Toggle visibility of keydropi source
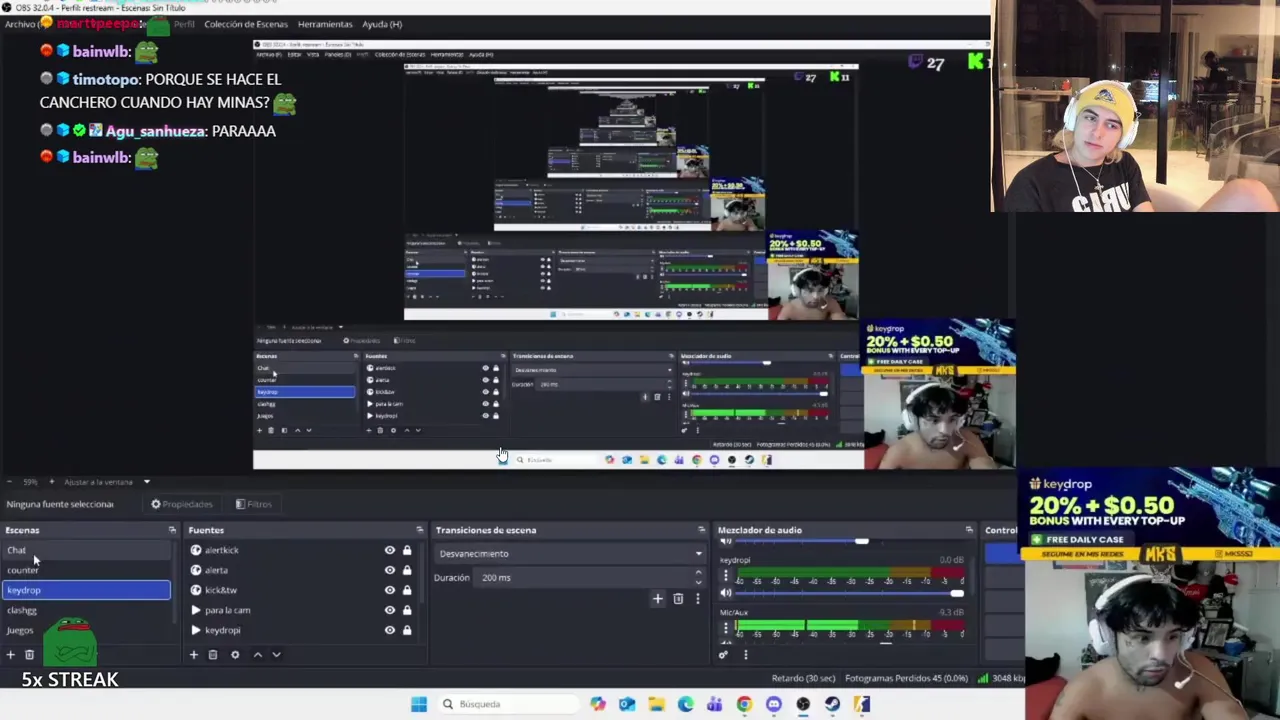This screenshot has height=720, width=1280. click(x=390, y=630)
